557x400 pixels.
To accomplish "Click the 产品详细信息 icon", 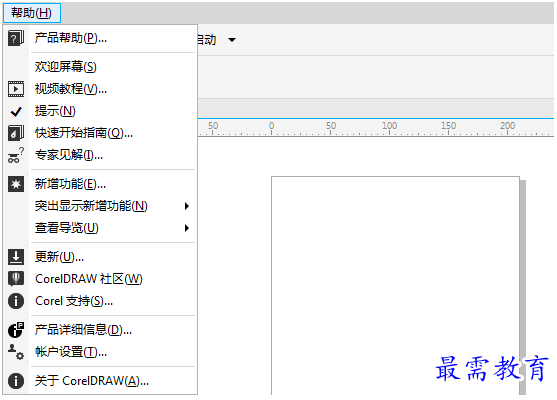I will (x=16, y=330).
